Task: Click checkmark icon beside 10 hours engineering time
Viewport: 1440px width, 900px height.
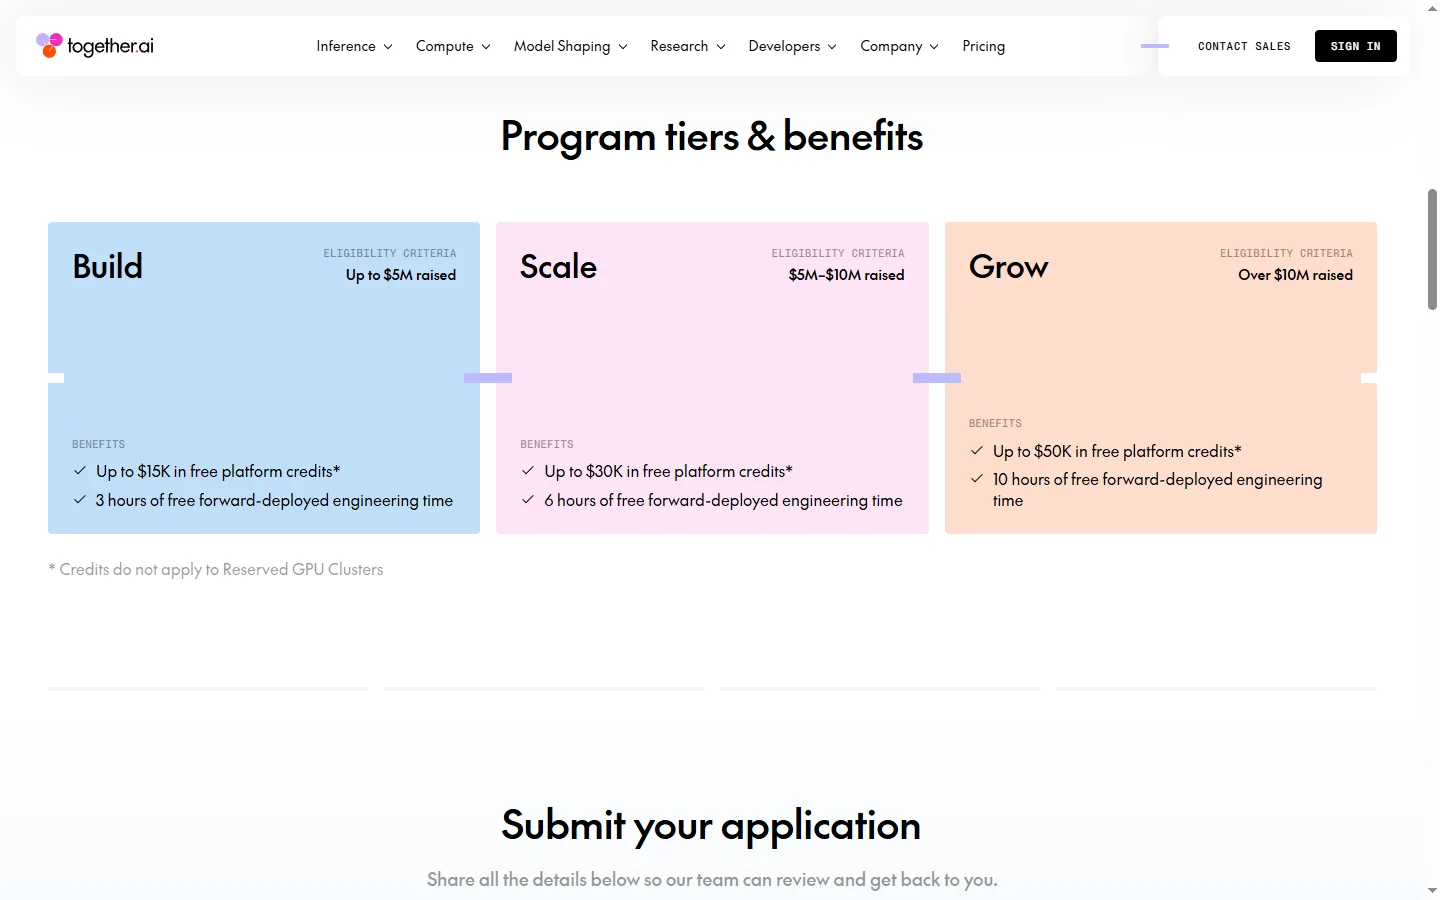Action: coord(977,479)
